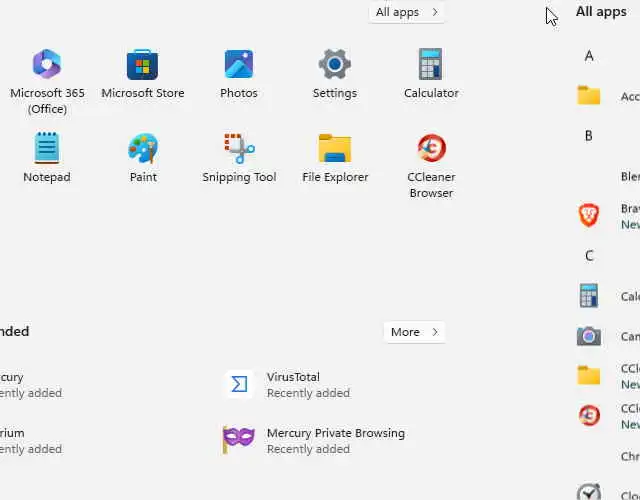Click the "Mercury Private Browsing" label
640x500 pixels.
[336, 433]
